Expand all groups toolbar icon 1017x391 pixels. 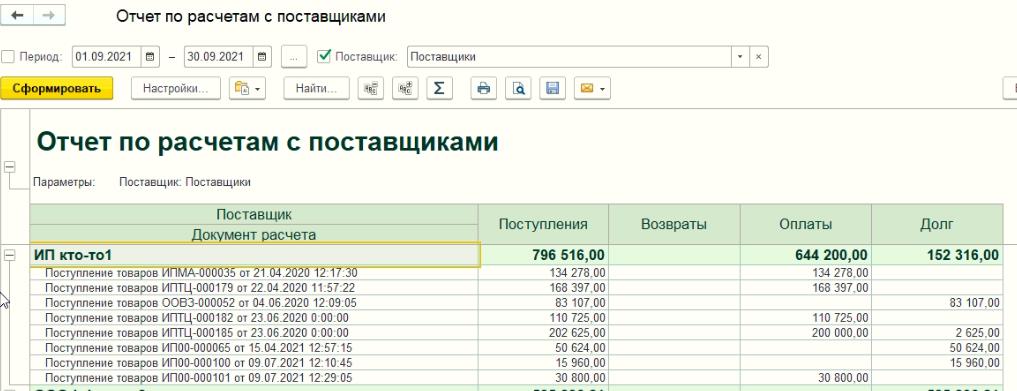(x=405, y=89)
